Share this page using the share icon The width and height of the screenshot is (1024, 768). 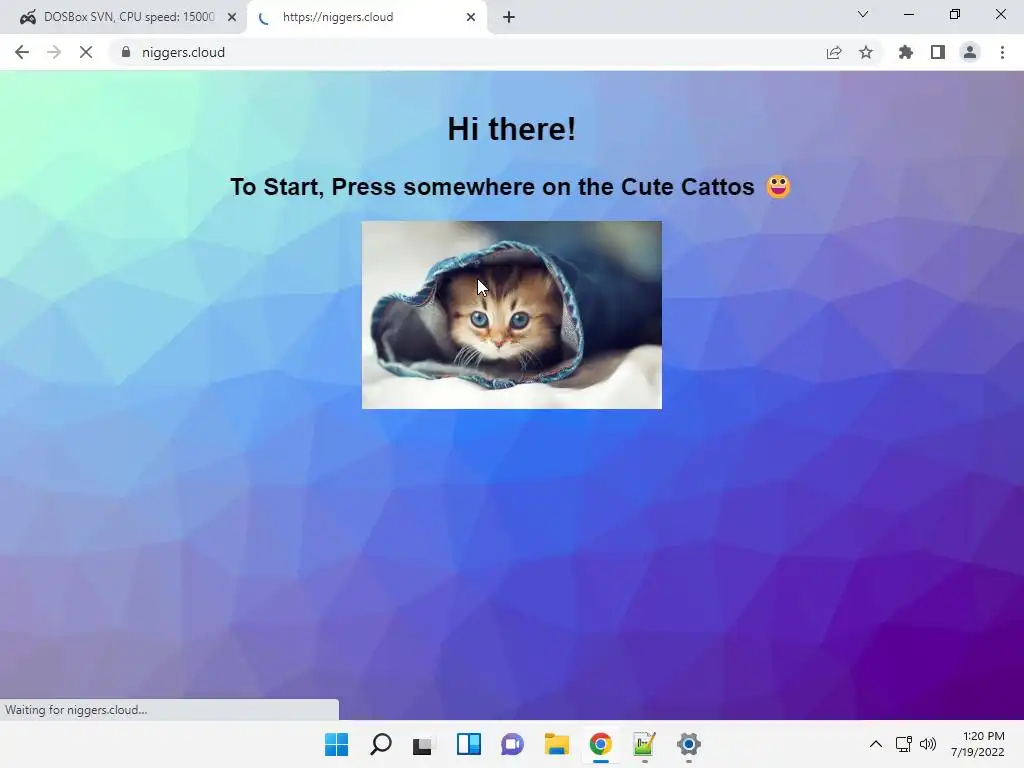[834, 52]
